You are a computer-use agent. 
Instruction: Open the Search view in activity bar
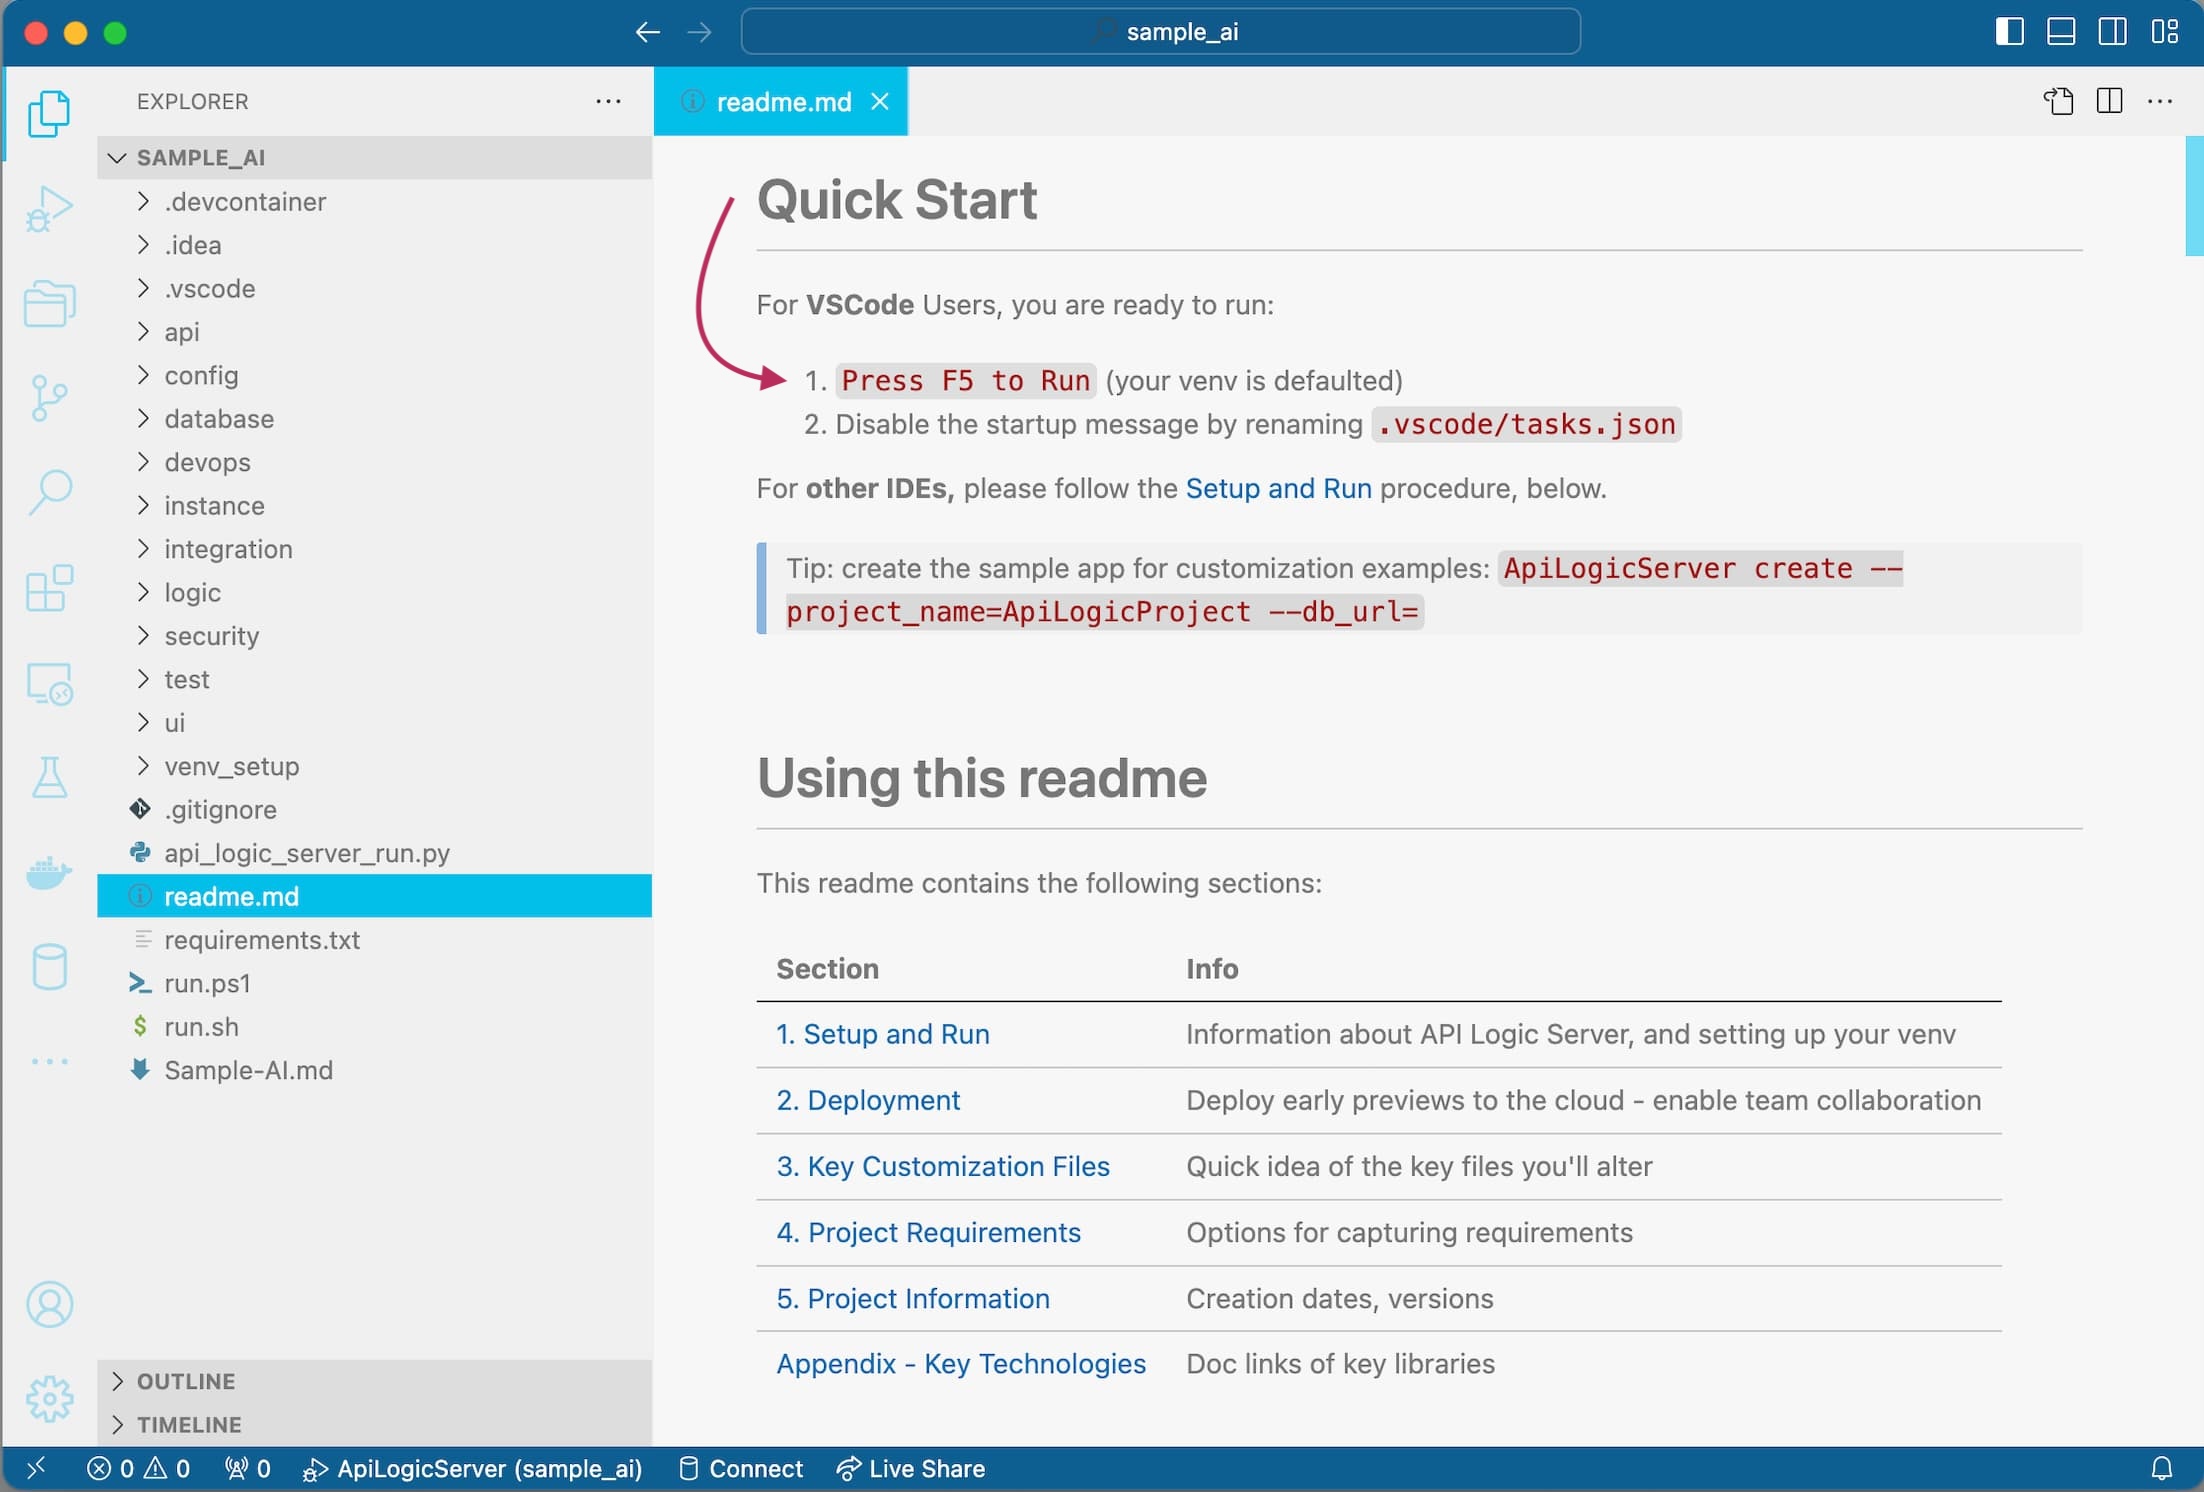click(49, 492)
